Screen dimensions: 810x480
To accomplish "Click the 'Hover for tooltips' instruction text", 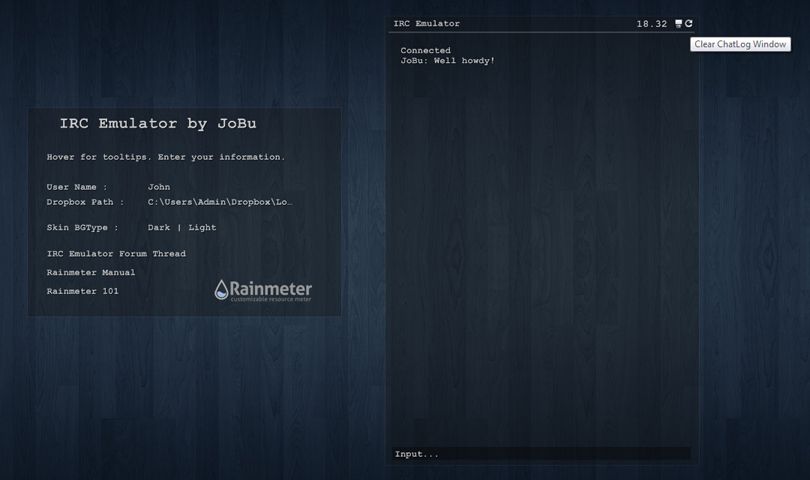I will (166, 157).
